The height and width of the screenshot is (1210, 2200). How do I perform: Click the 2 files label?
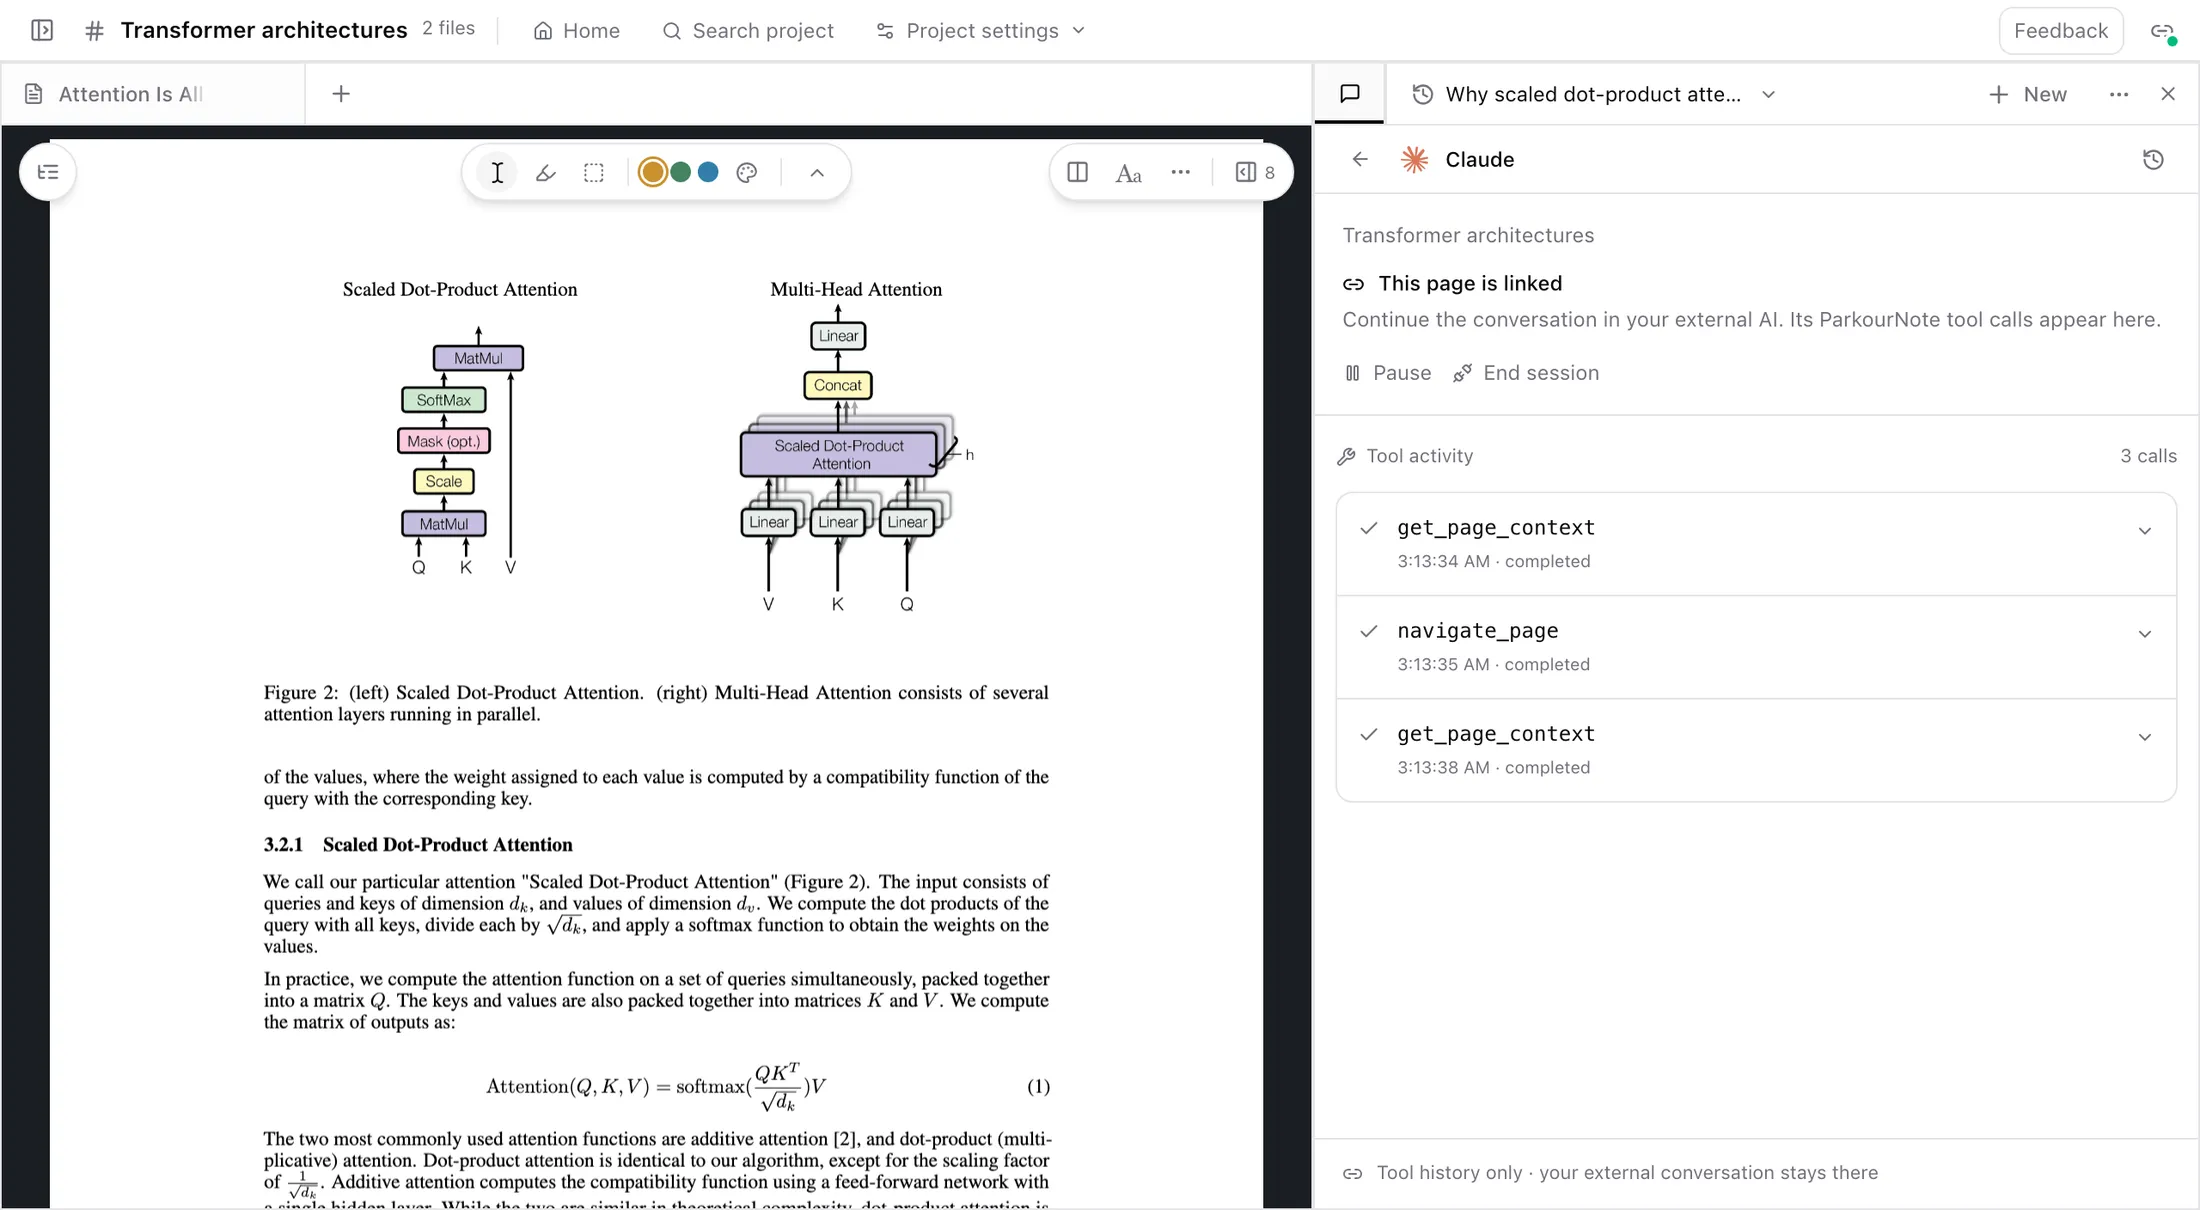pos(448,28)
